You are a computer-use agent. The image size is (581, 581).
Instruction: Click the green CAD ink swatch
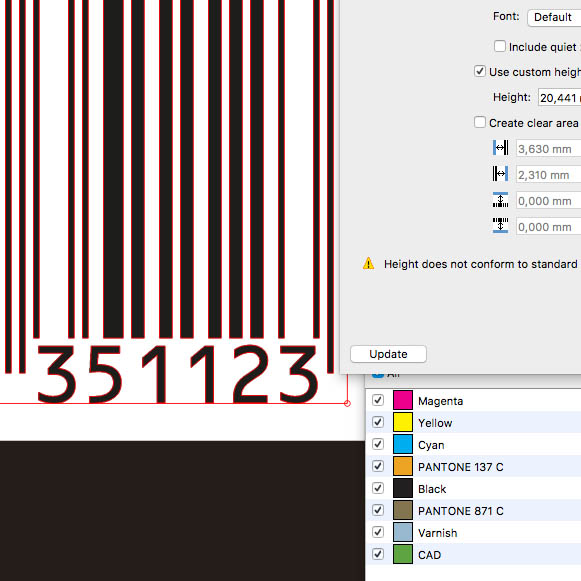tap(403, 554)
